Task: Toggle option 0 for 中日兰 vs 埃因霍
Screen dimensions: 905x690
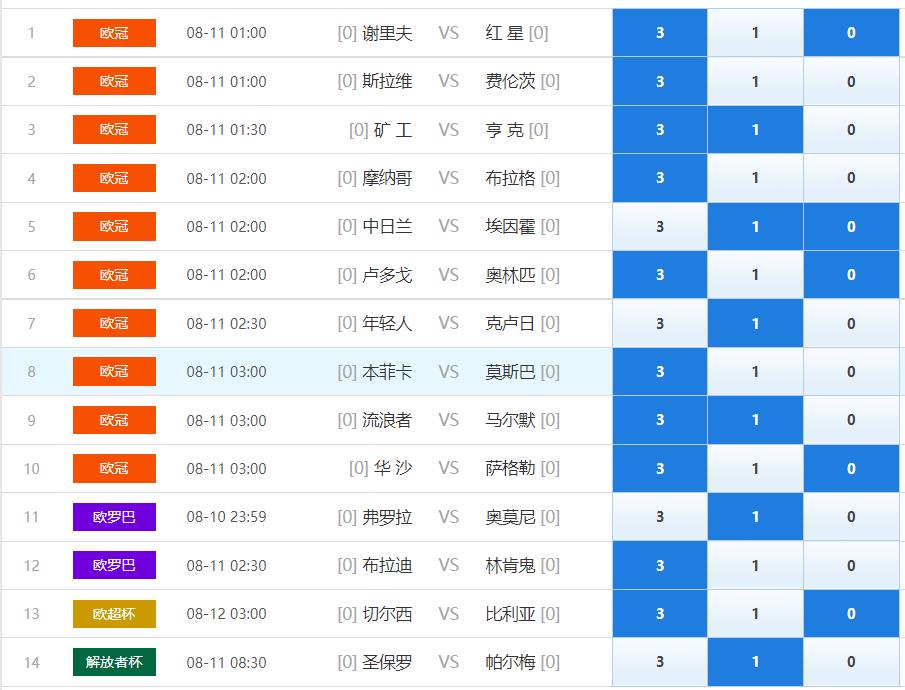Action: tap(851, 226)
